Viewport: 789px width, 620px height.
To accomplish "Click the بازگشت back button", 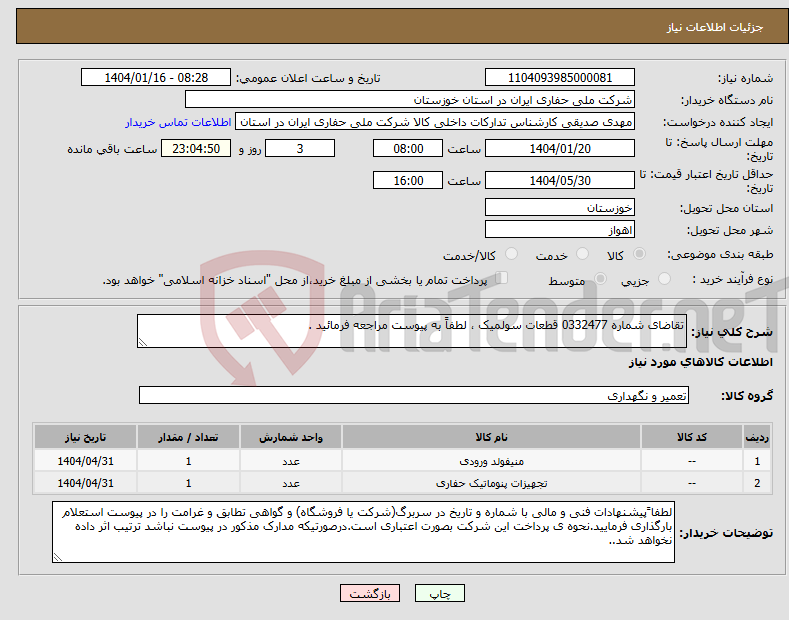I will [x=370, y=593].
